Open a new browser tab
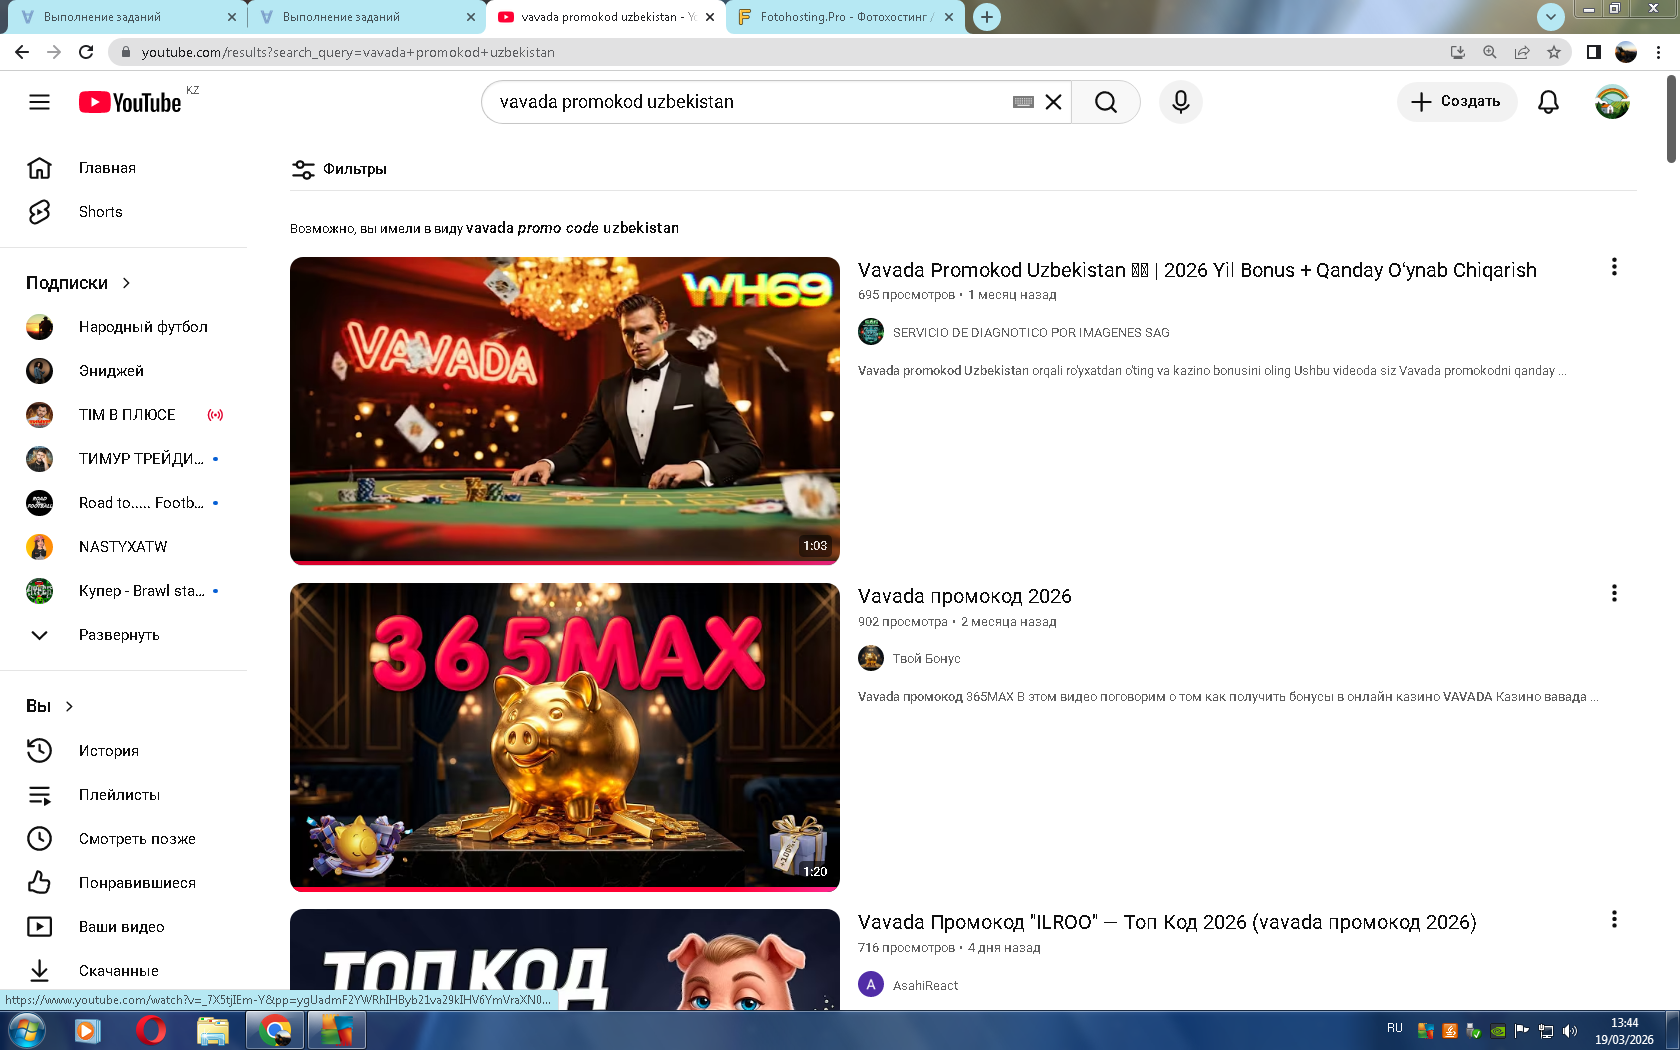The height and width of the screenshot is (1050, 1680). click(x=987, y=17)
